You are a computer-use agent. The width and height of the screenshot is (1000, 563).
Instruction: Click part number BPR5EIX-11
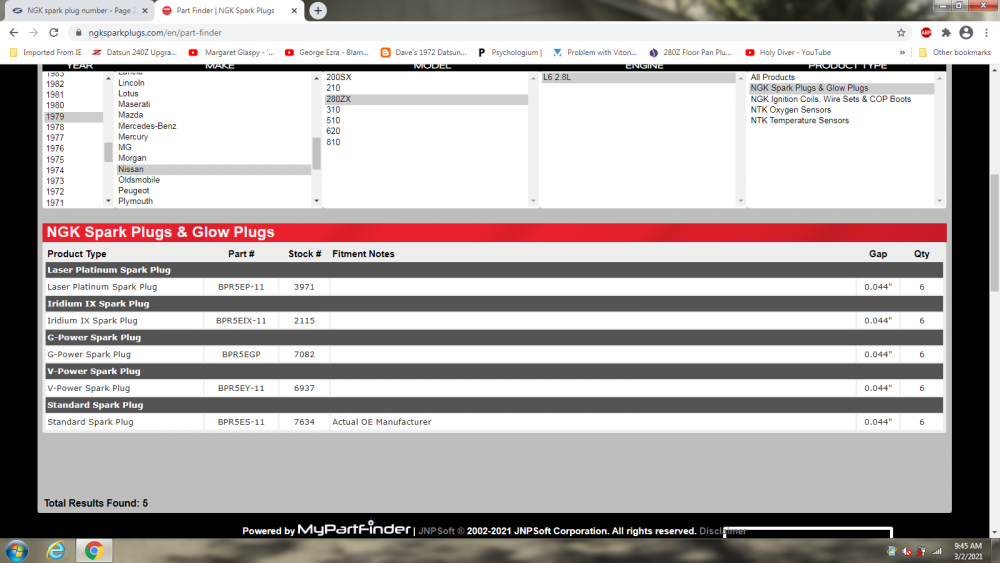point(241,321)
